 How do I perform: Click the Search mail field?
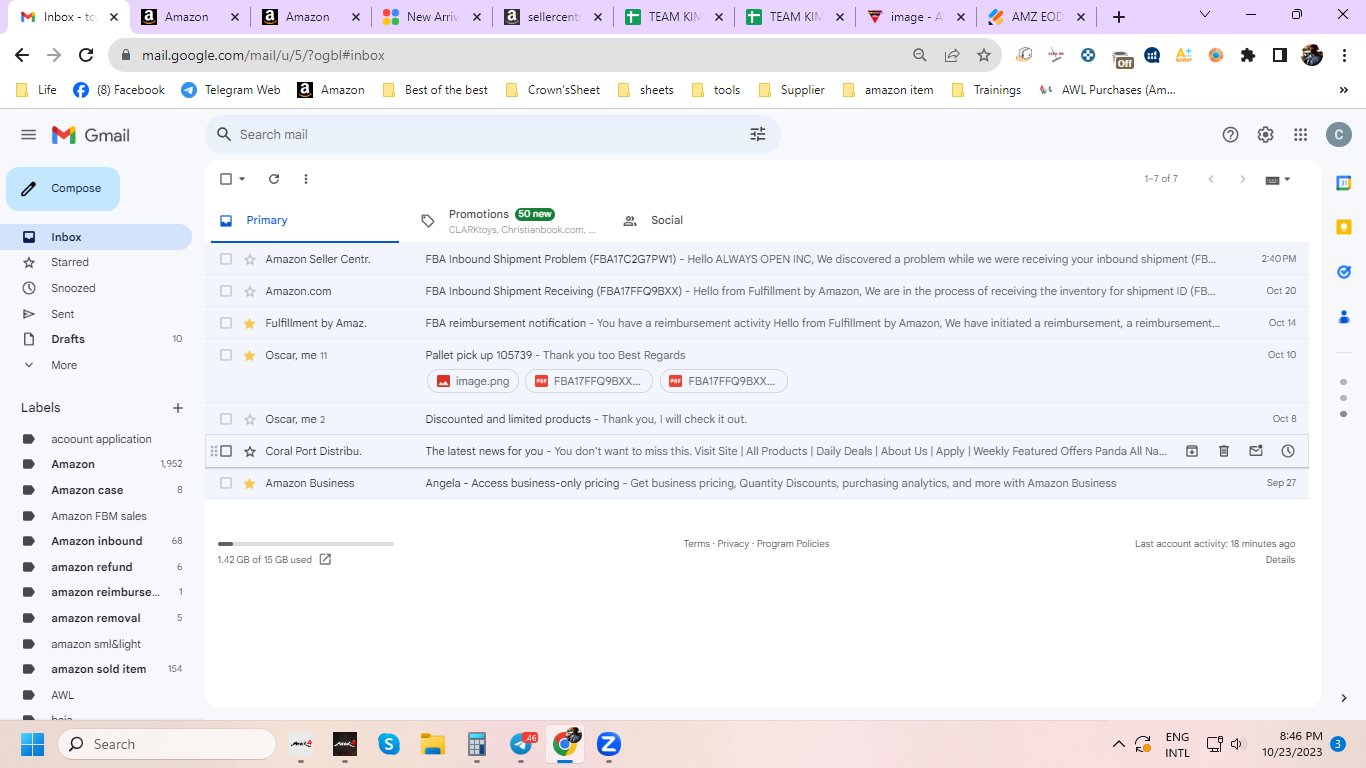click(492, 134)
